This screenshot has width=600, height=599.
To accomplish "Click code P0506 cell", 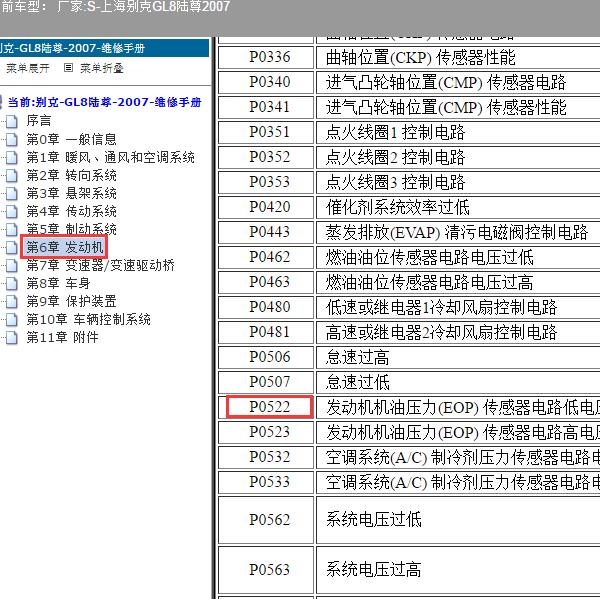I will click(266, 357).
